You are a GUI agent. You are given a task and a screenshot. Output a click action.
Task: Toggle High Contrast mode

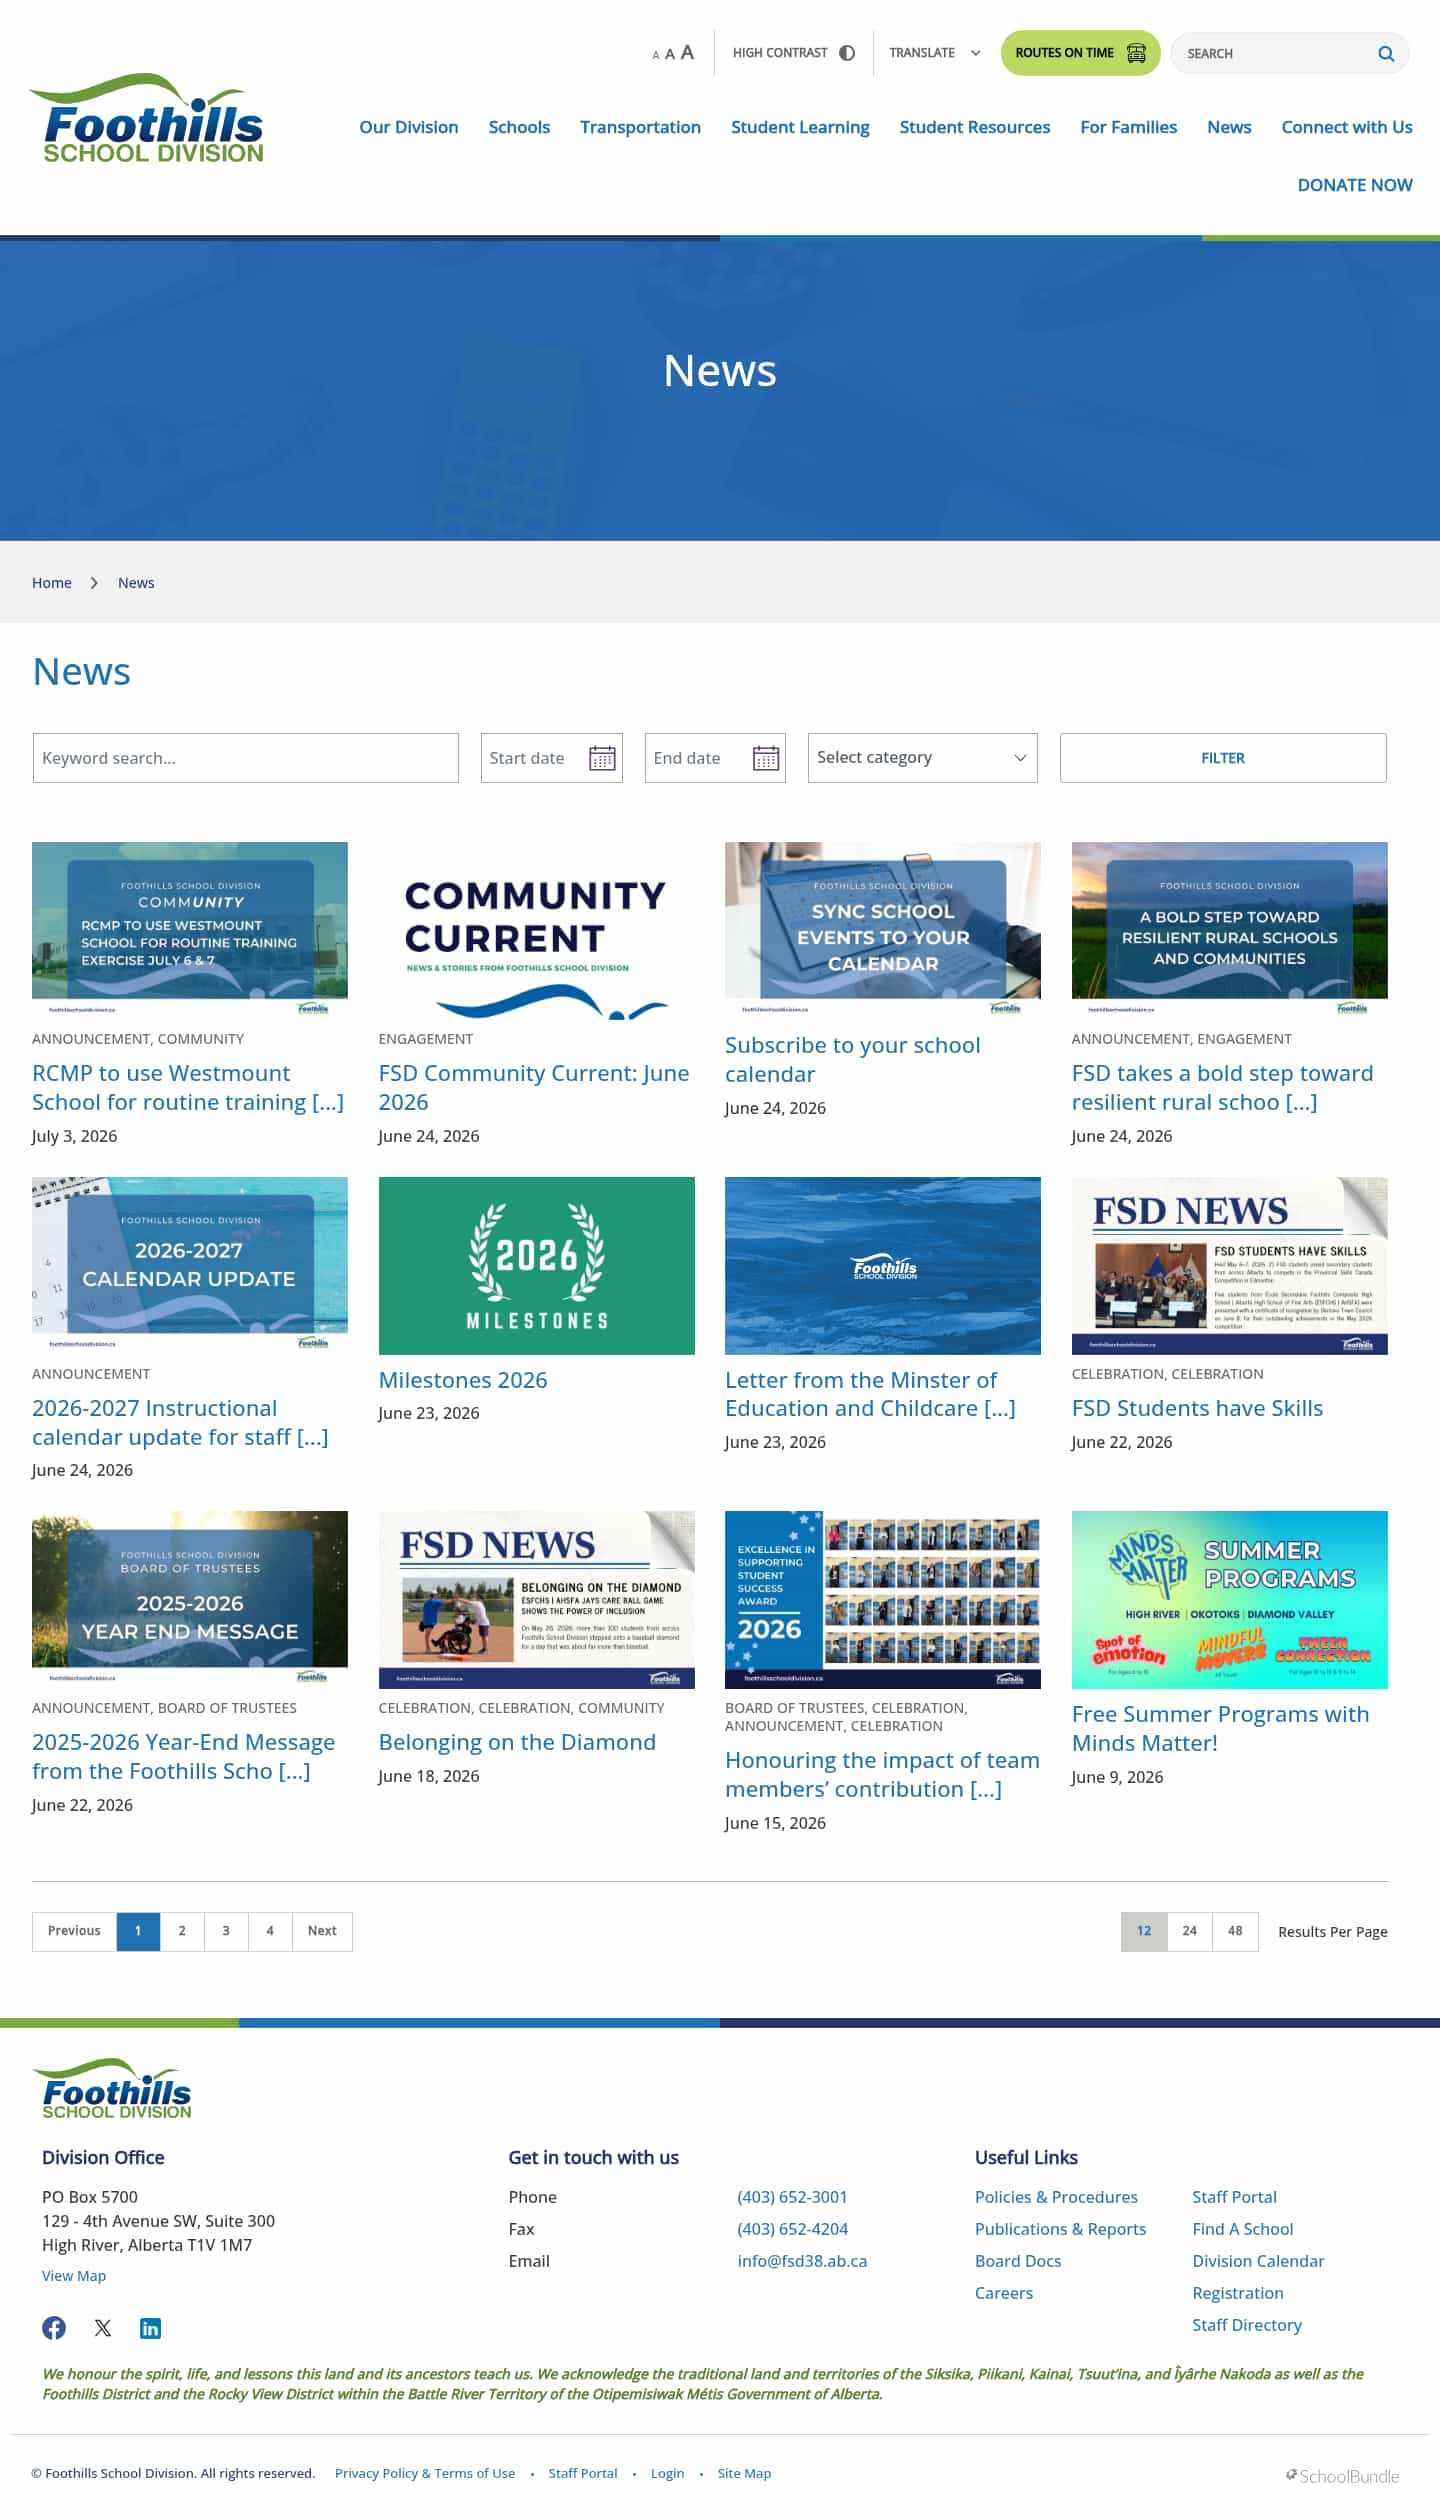coord(794,53)
